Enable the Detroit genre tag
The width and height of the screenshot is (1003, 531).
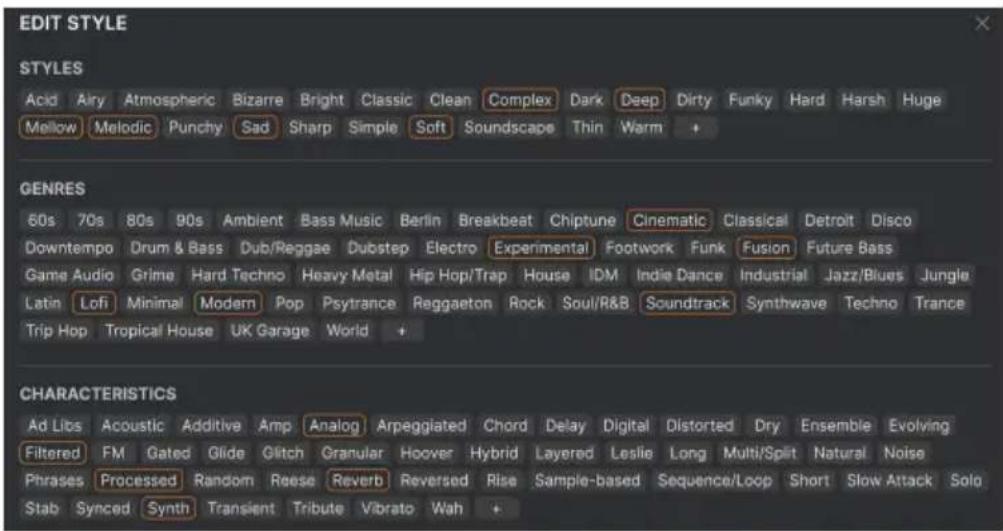pos(829,221)
